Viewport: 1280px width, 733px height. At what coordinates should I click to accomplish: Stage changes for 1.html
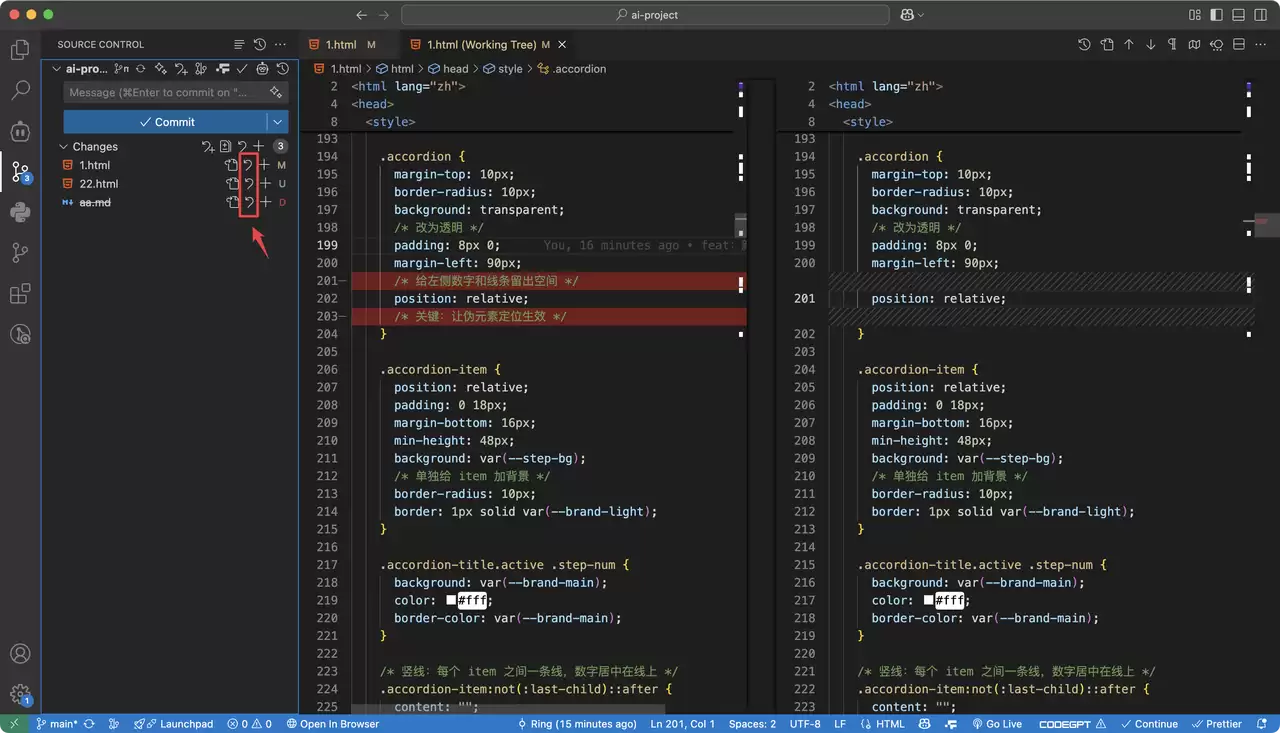click(265, 165)
